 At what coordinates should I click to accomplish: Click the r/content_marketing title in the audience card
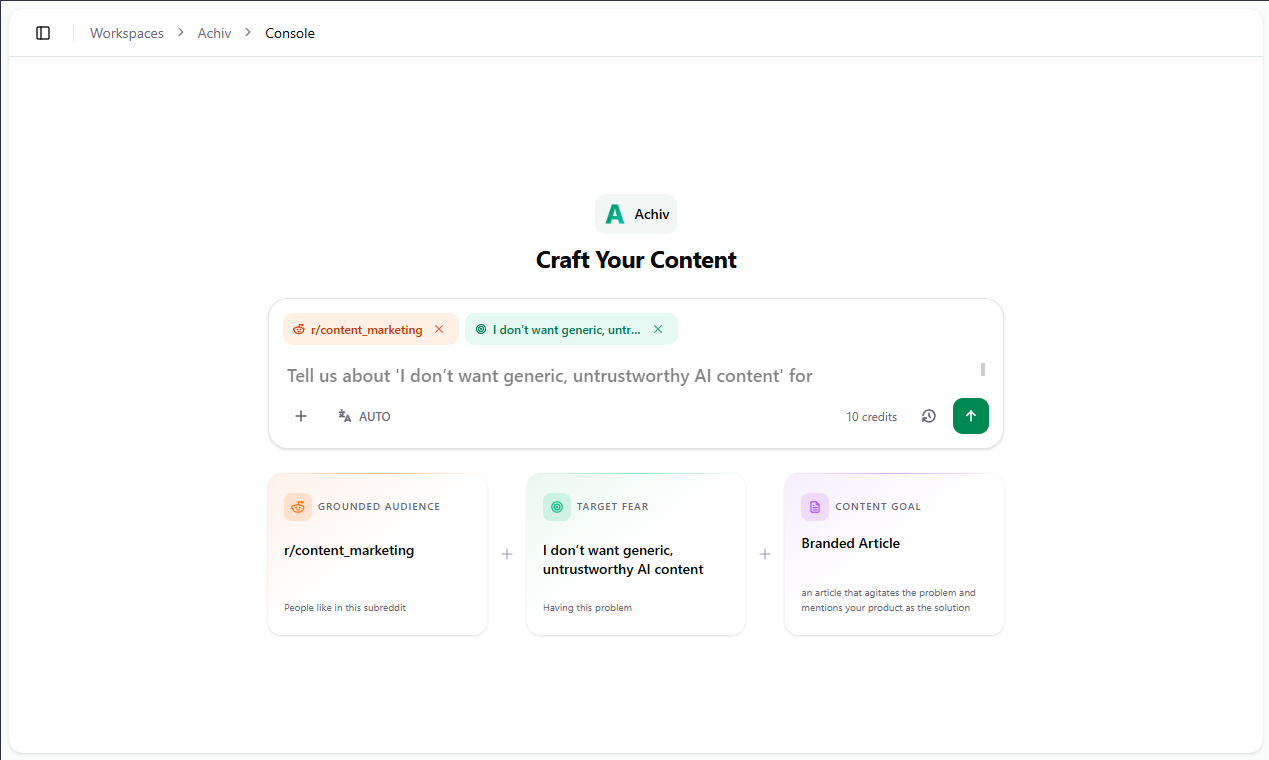click(x=349, y=550)
